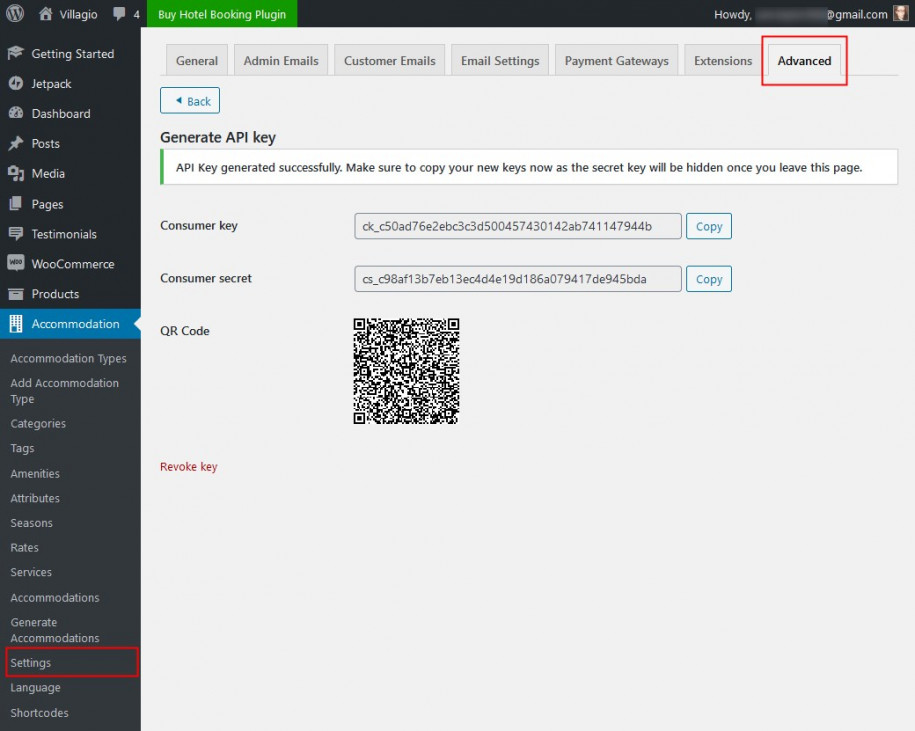Copy the Consumer secret
Screen dimensions: 915x731
708,279
